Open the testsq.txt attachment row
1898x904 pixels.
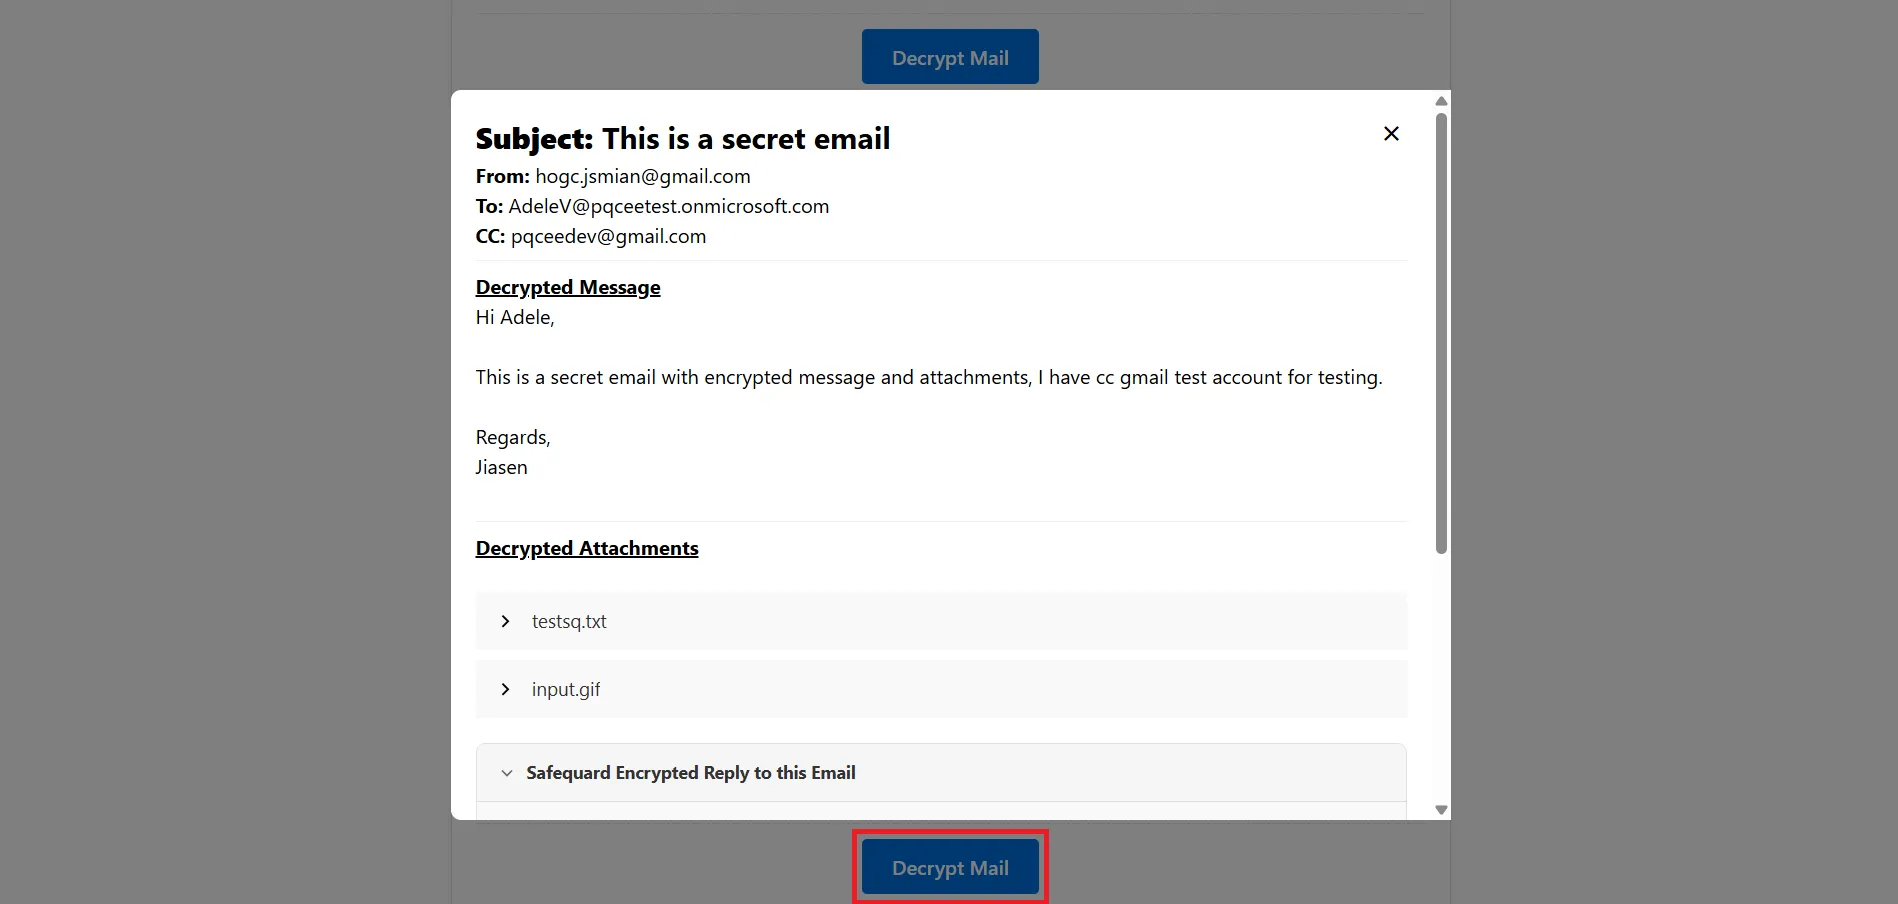(x=940, y=622)
